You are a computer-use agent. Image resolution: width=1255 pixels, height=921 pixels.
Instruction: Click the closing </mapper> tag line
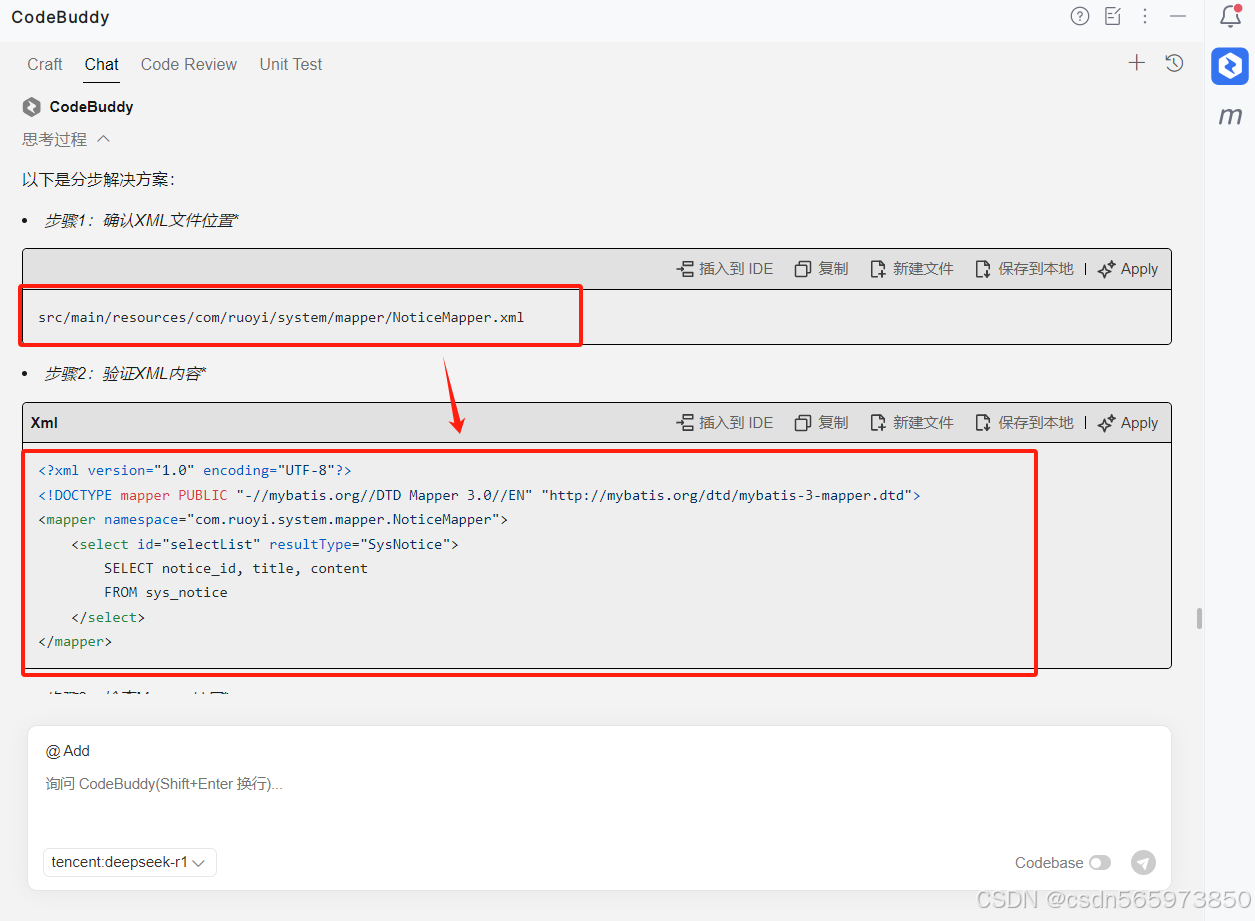pyautogui.click(x=75, y=642)
